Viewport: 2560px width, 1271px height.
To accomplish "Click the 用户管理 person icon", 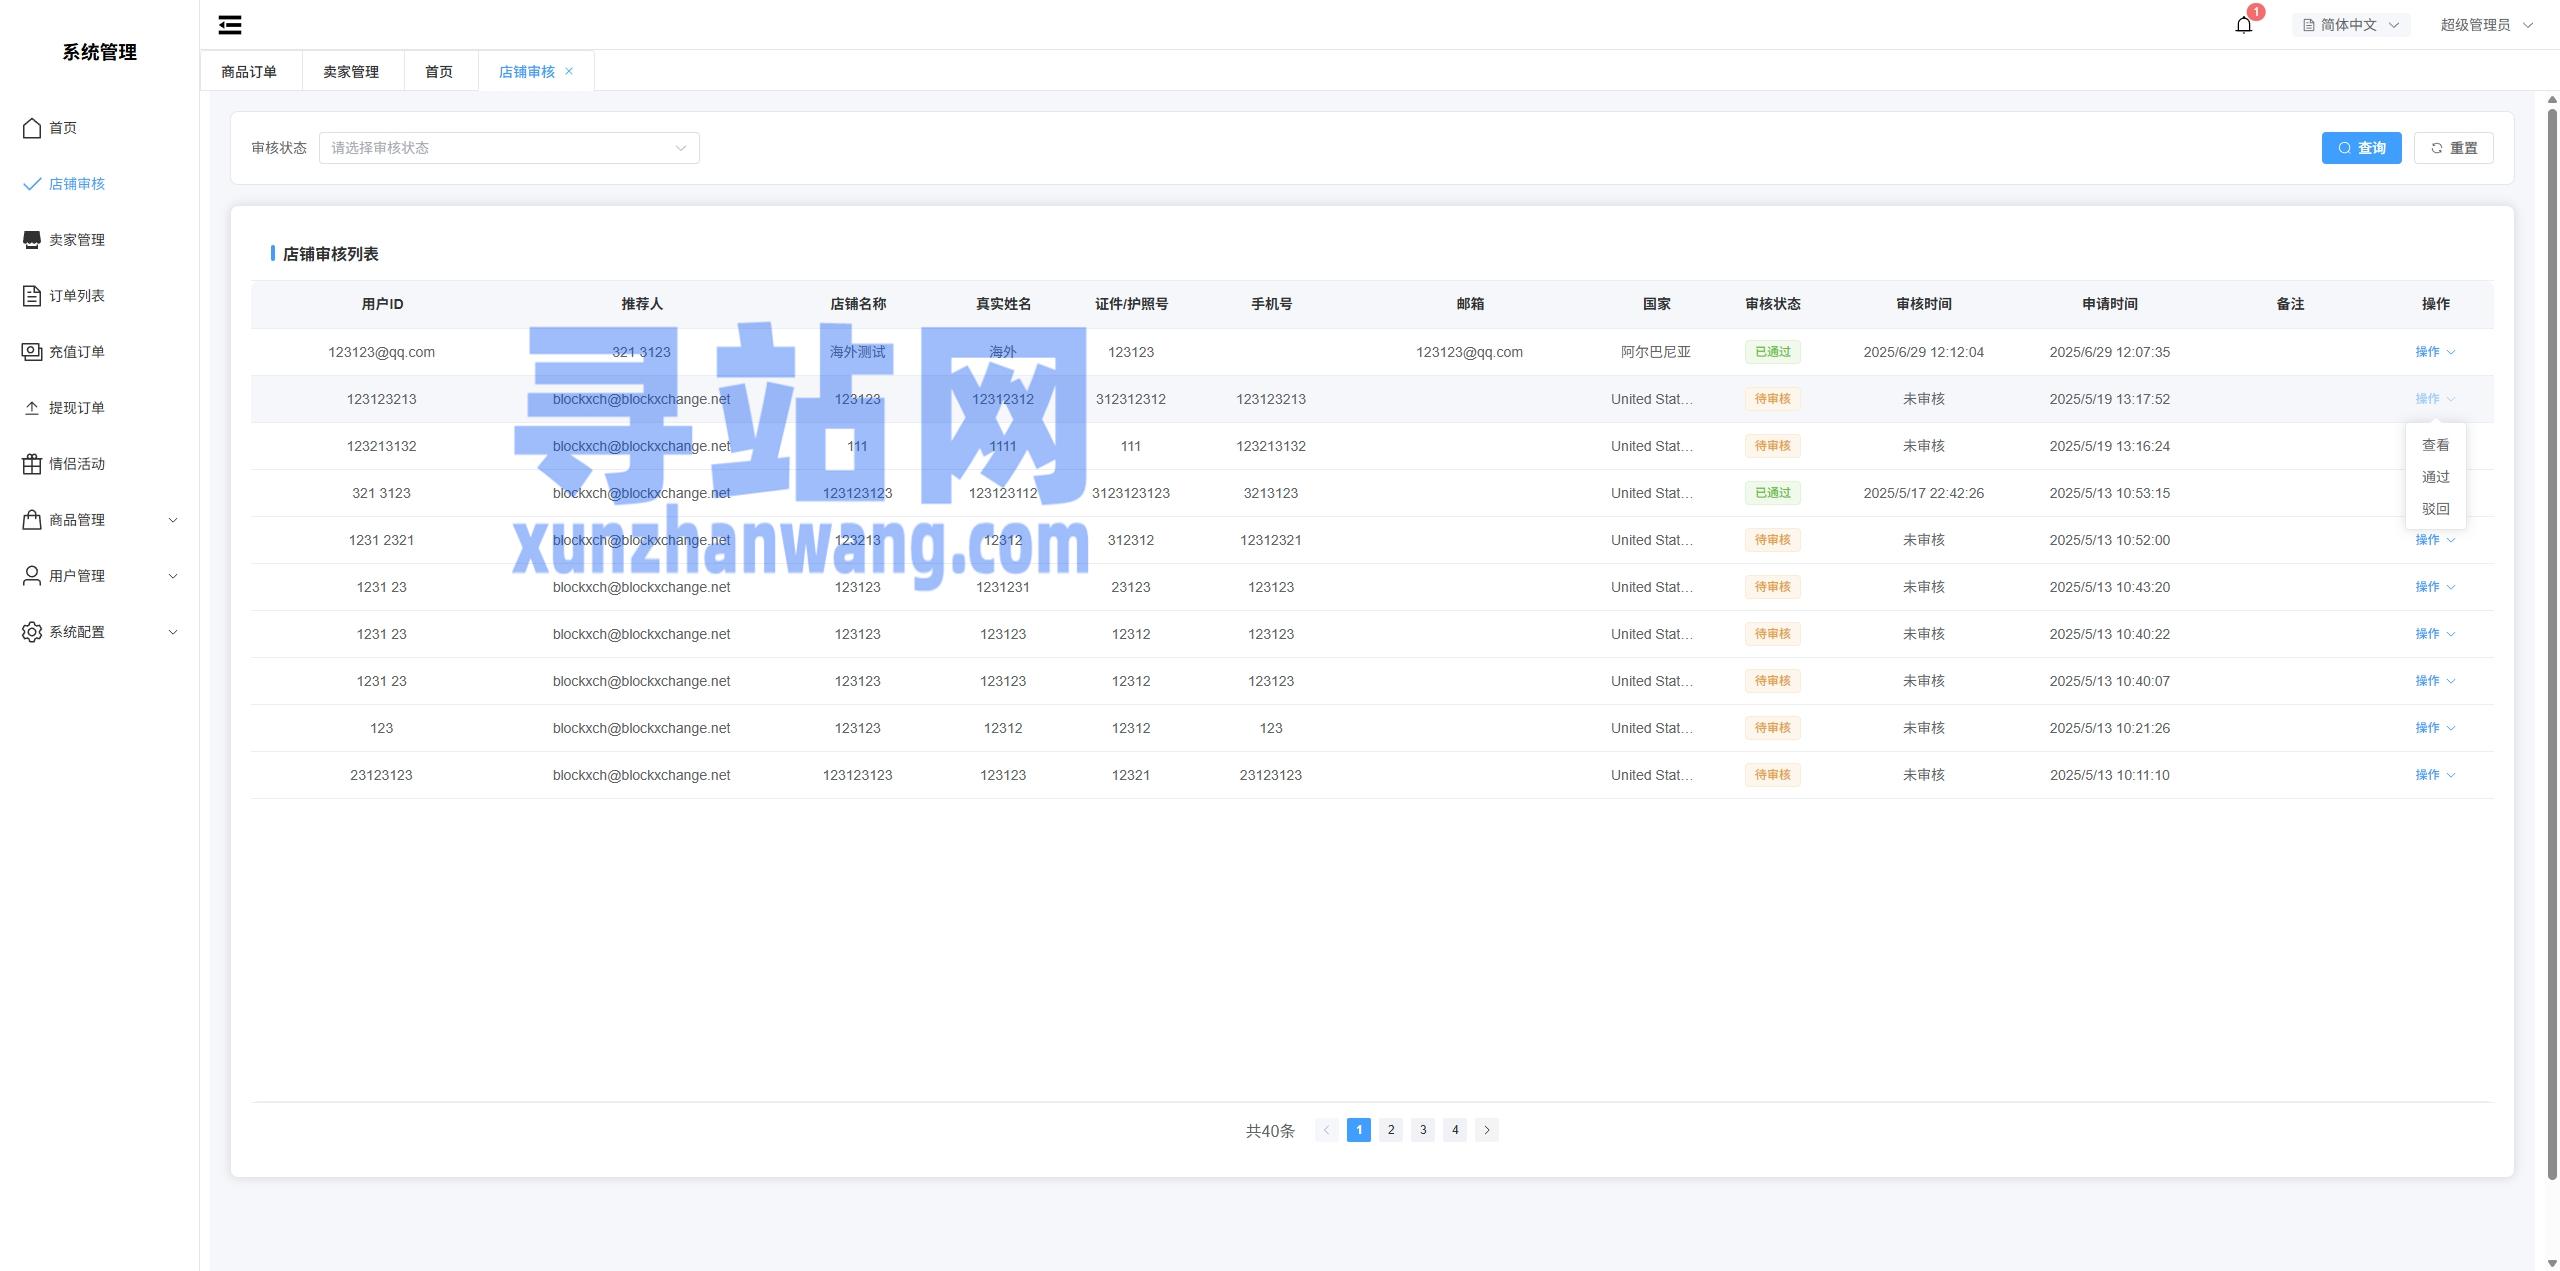I will [x=32, y=576].
